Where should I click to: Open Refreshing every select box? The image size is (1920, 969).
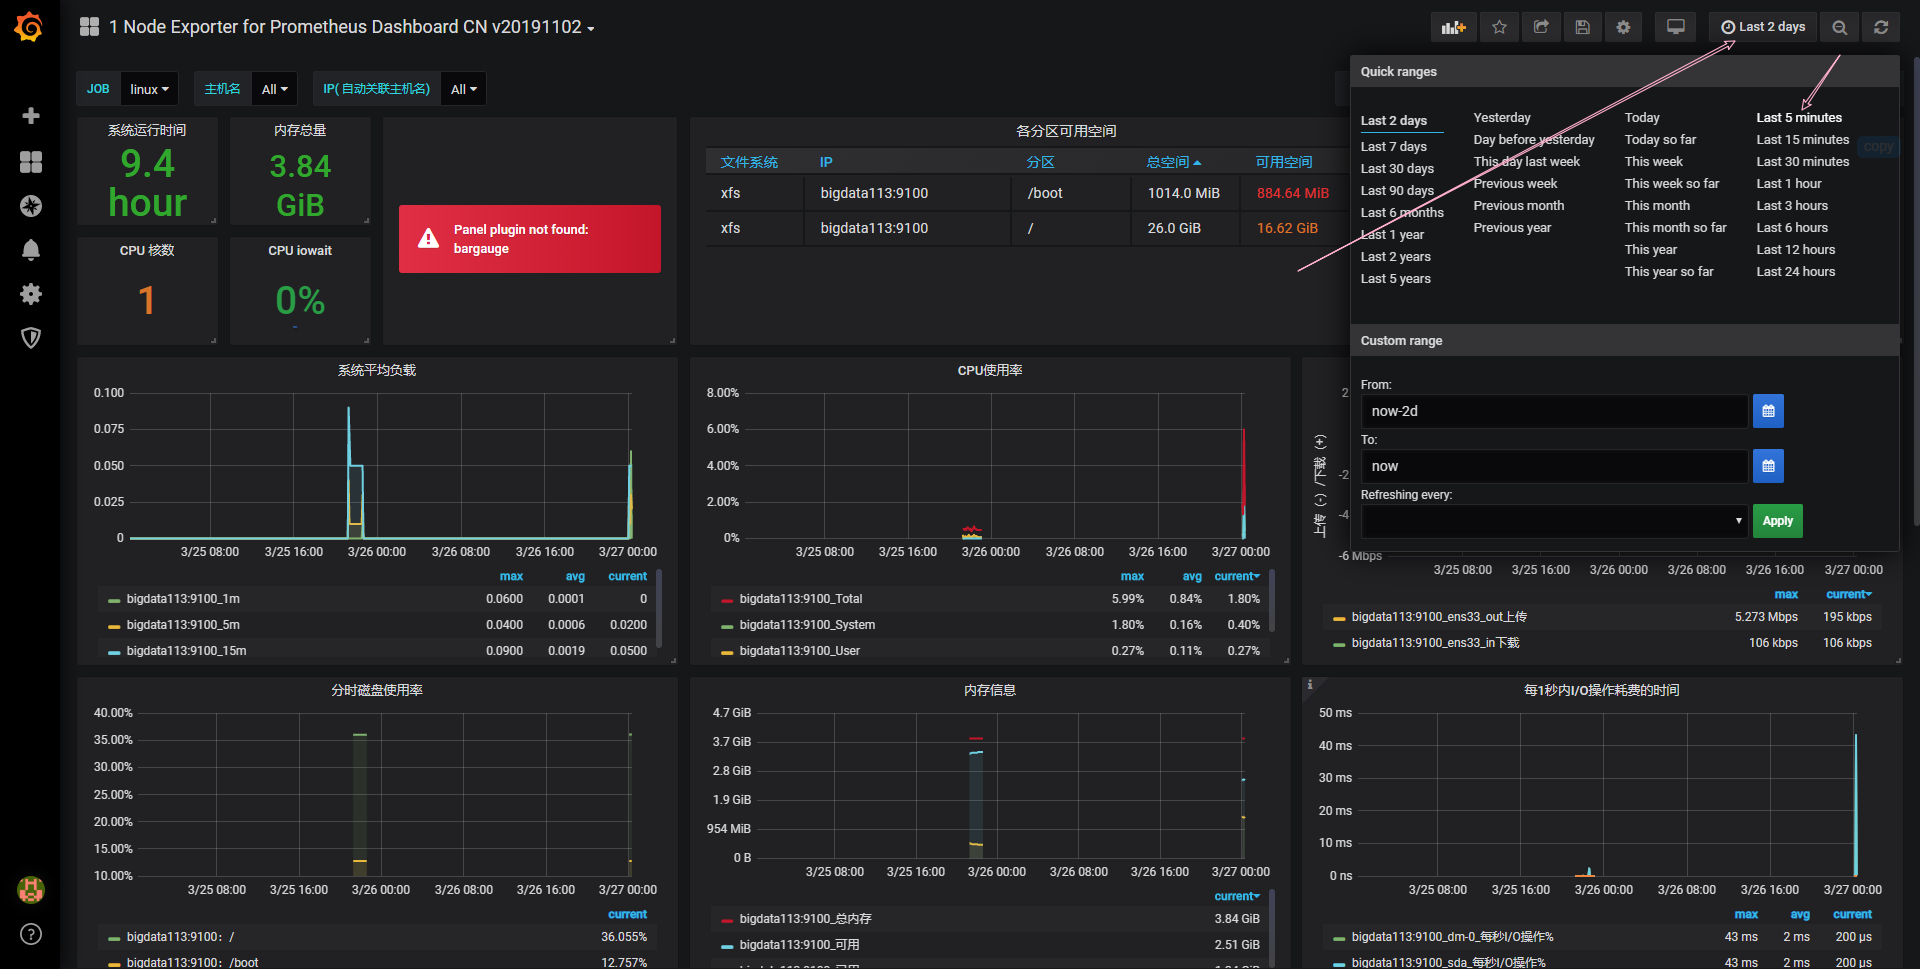click(1555, 521)
